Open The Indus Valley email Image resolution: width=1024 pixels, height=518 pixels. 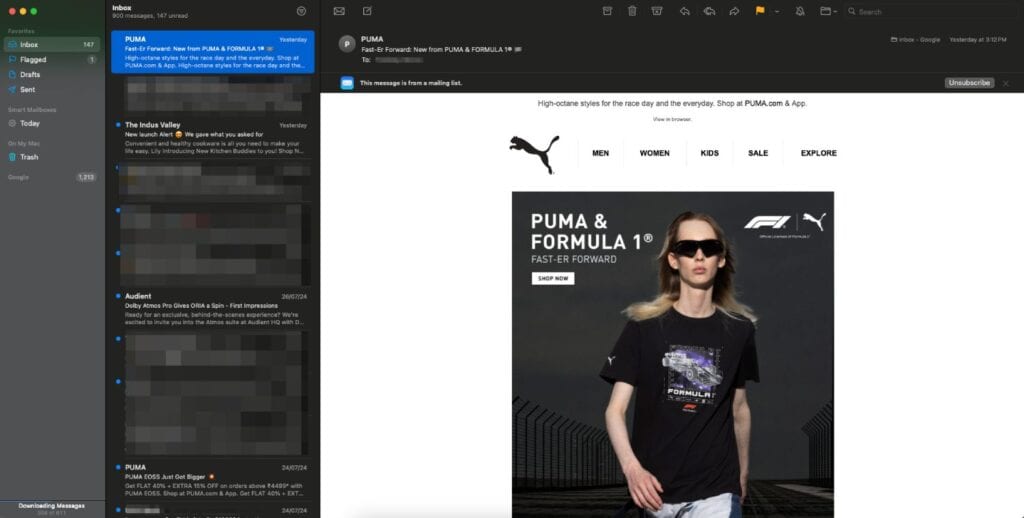click(212, 137)
